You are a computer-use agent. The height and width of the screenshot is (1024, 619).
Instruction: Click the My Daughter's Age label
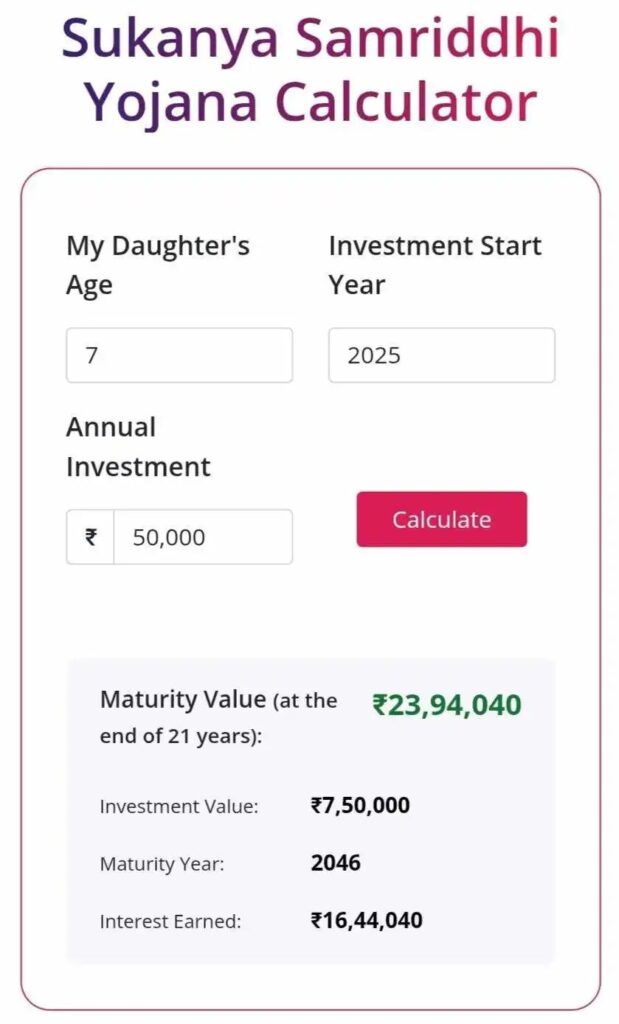[x=158, y=265]
